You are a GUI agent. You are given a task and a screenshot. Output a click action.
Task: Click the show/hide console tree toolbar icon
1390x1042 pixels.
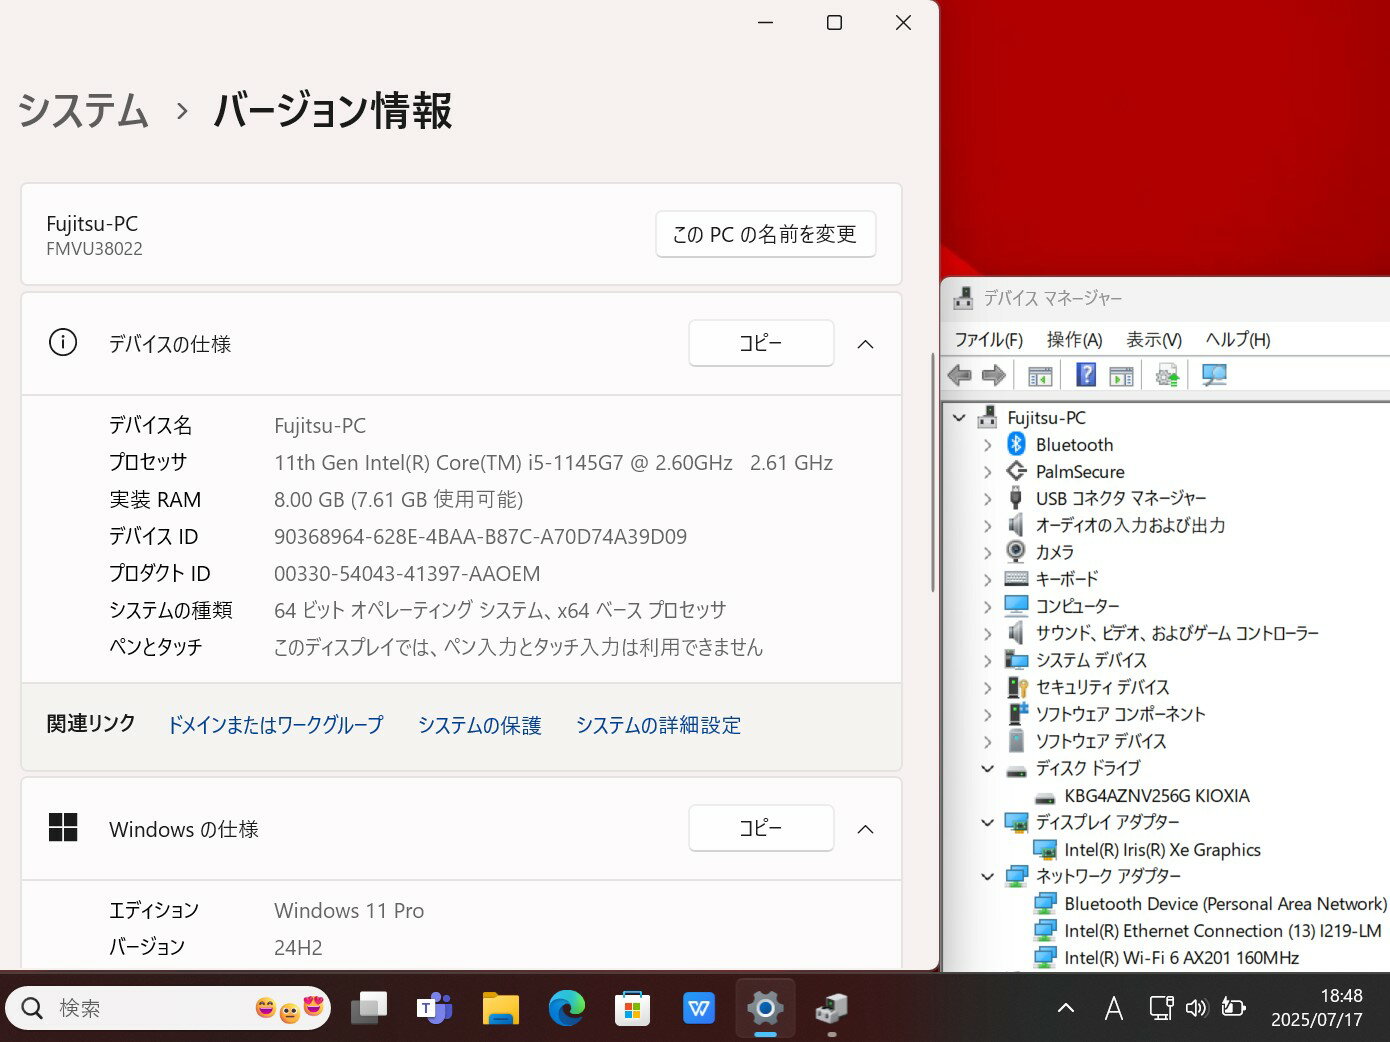1040,375
